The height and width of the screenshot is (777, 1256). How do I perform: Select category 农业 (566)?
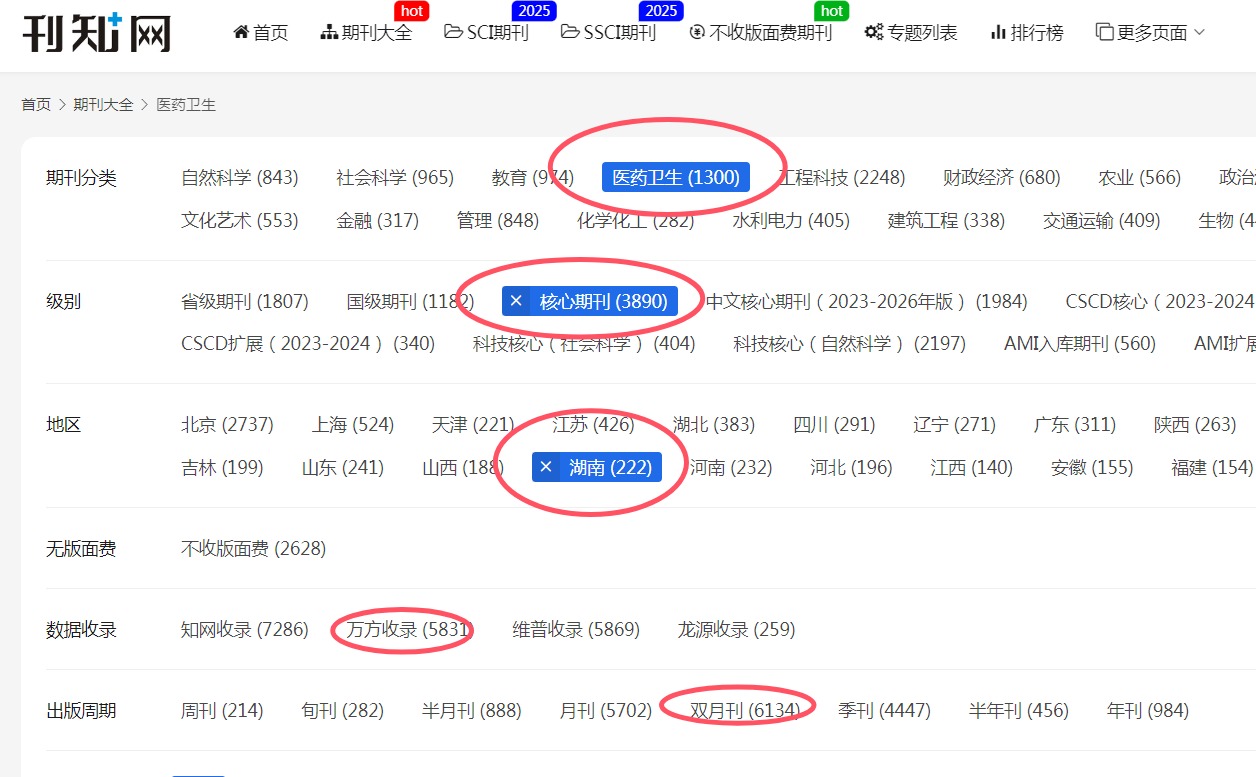1140,178
